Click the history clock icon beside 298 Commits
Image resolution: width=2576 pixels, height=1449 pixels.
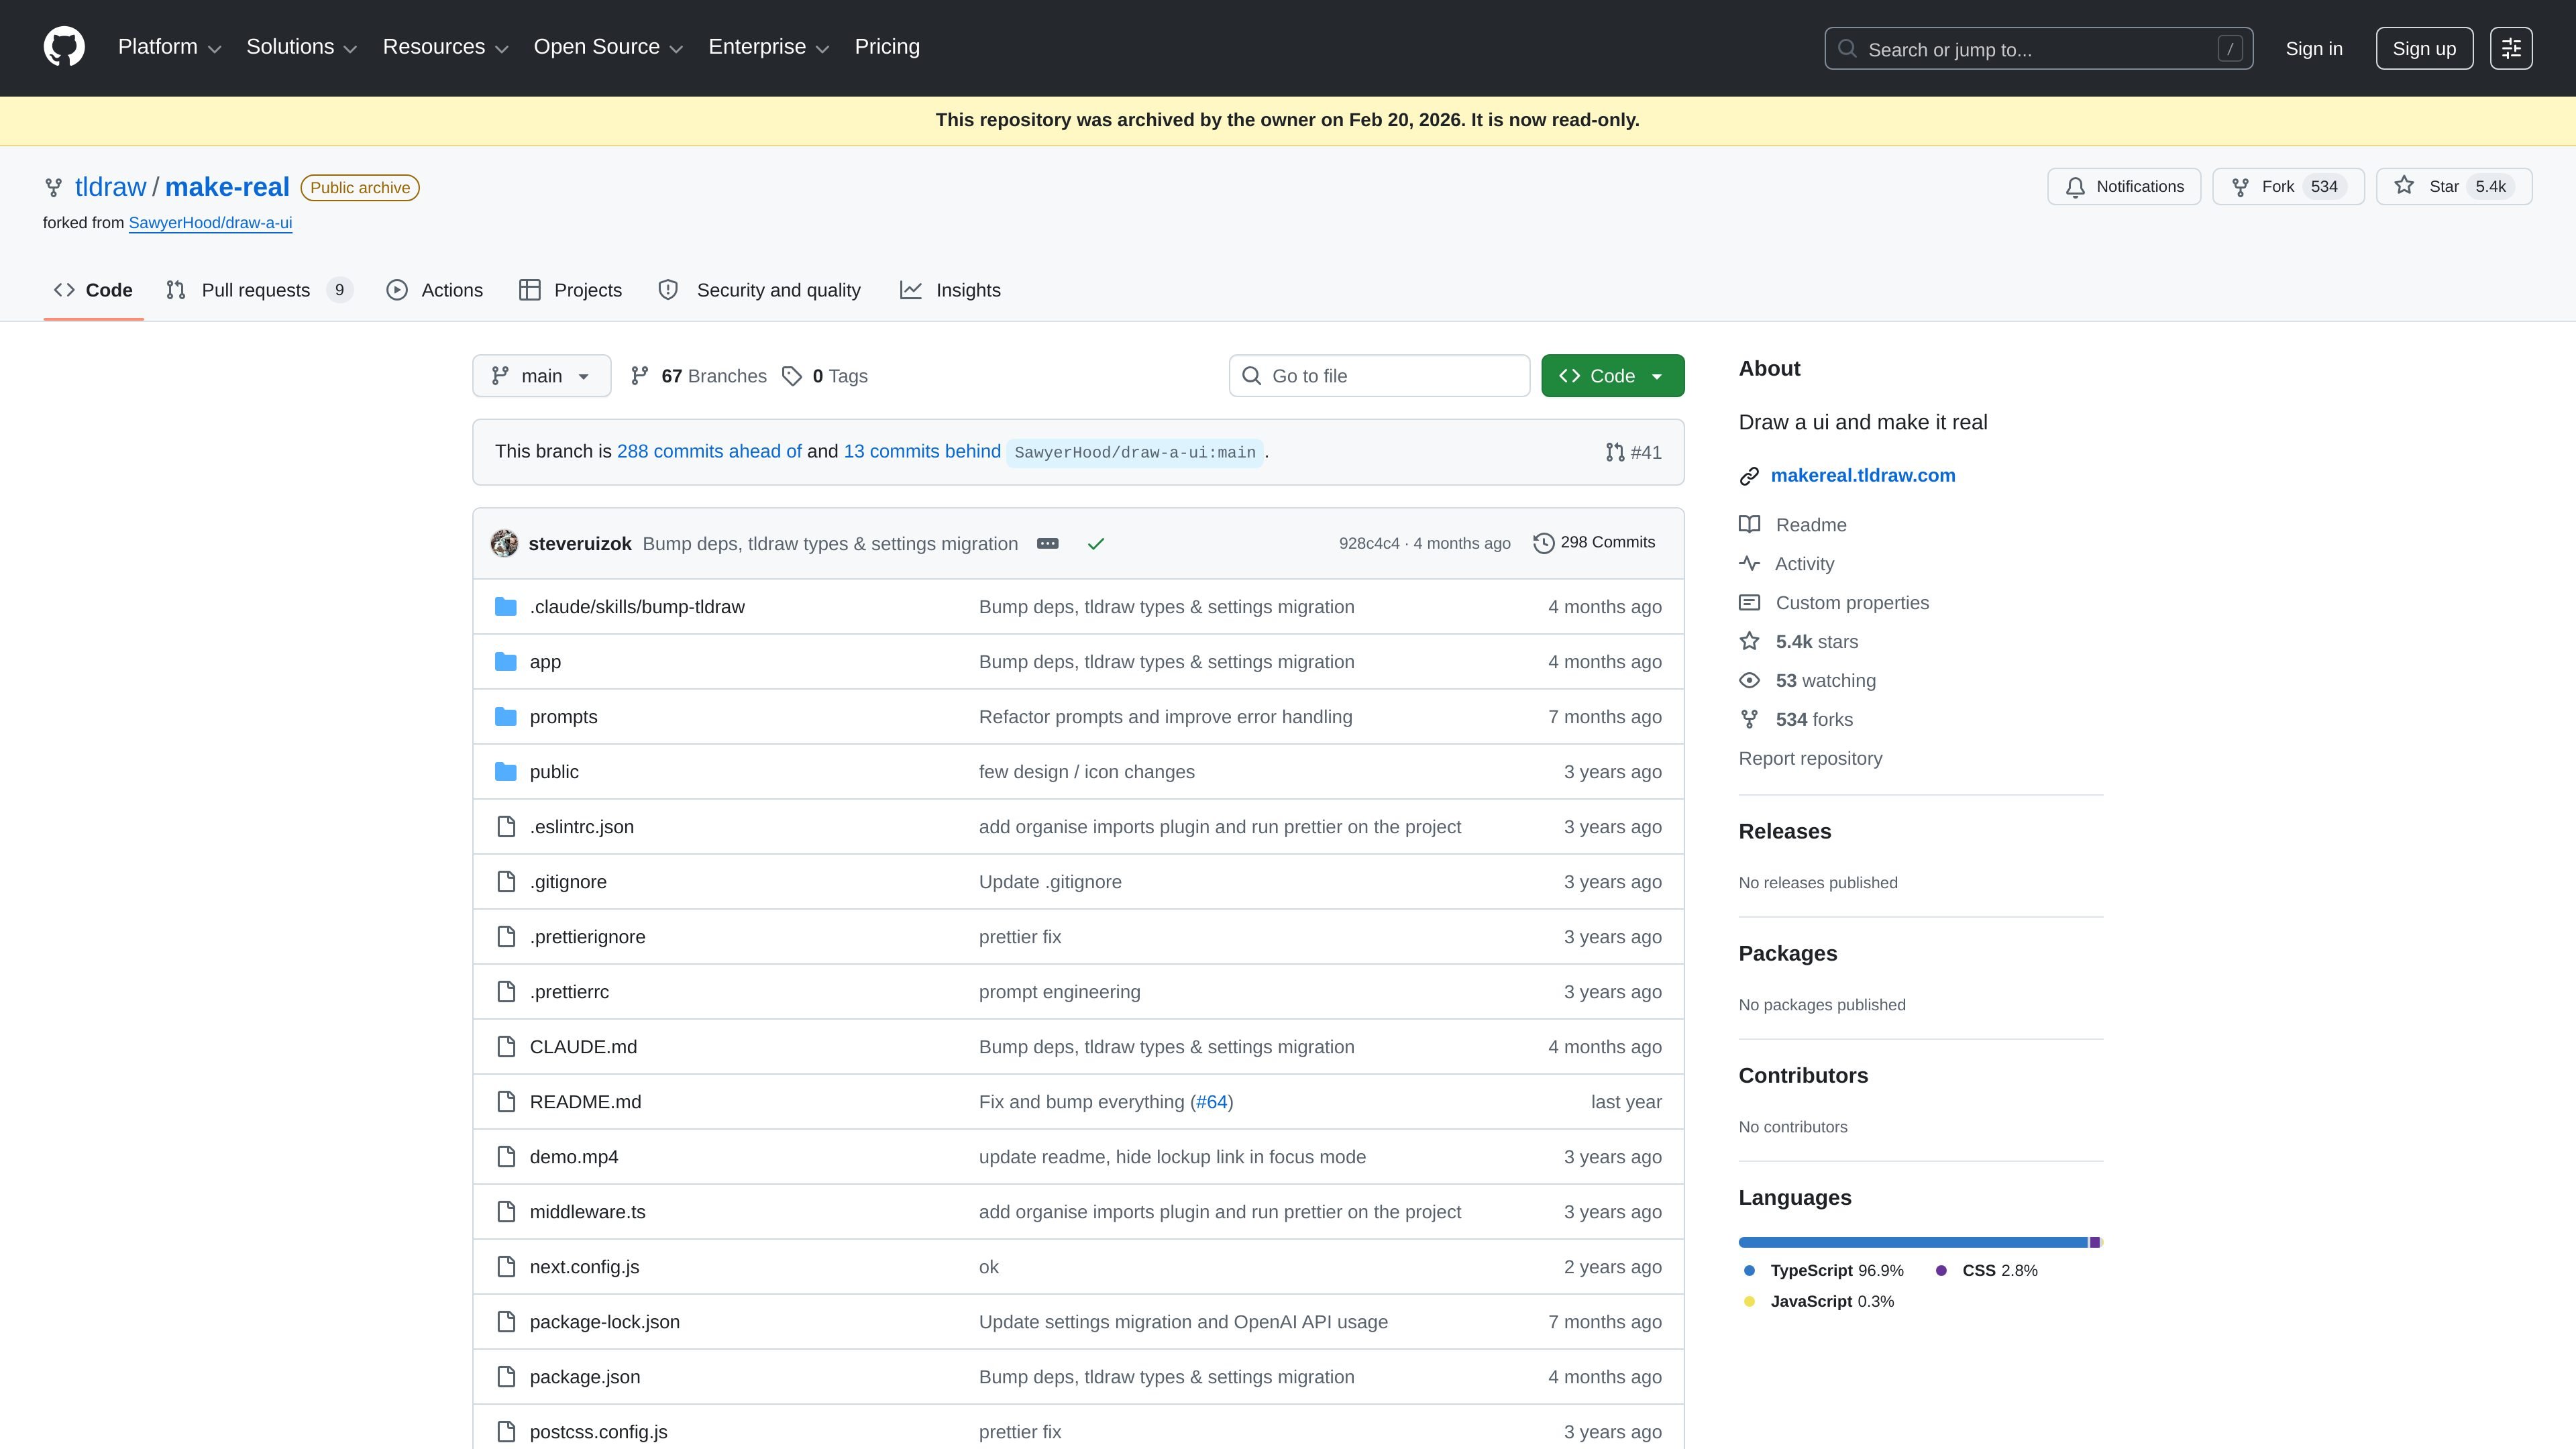point(1544,543)
